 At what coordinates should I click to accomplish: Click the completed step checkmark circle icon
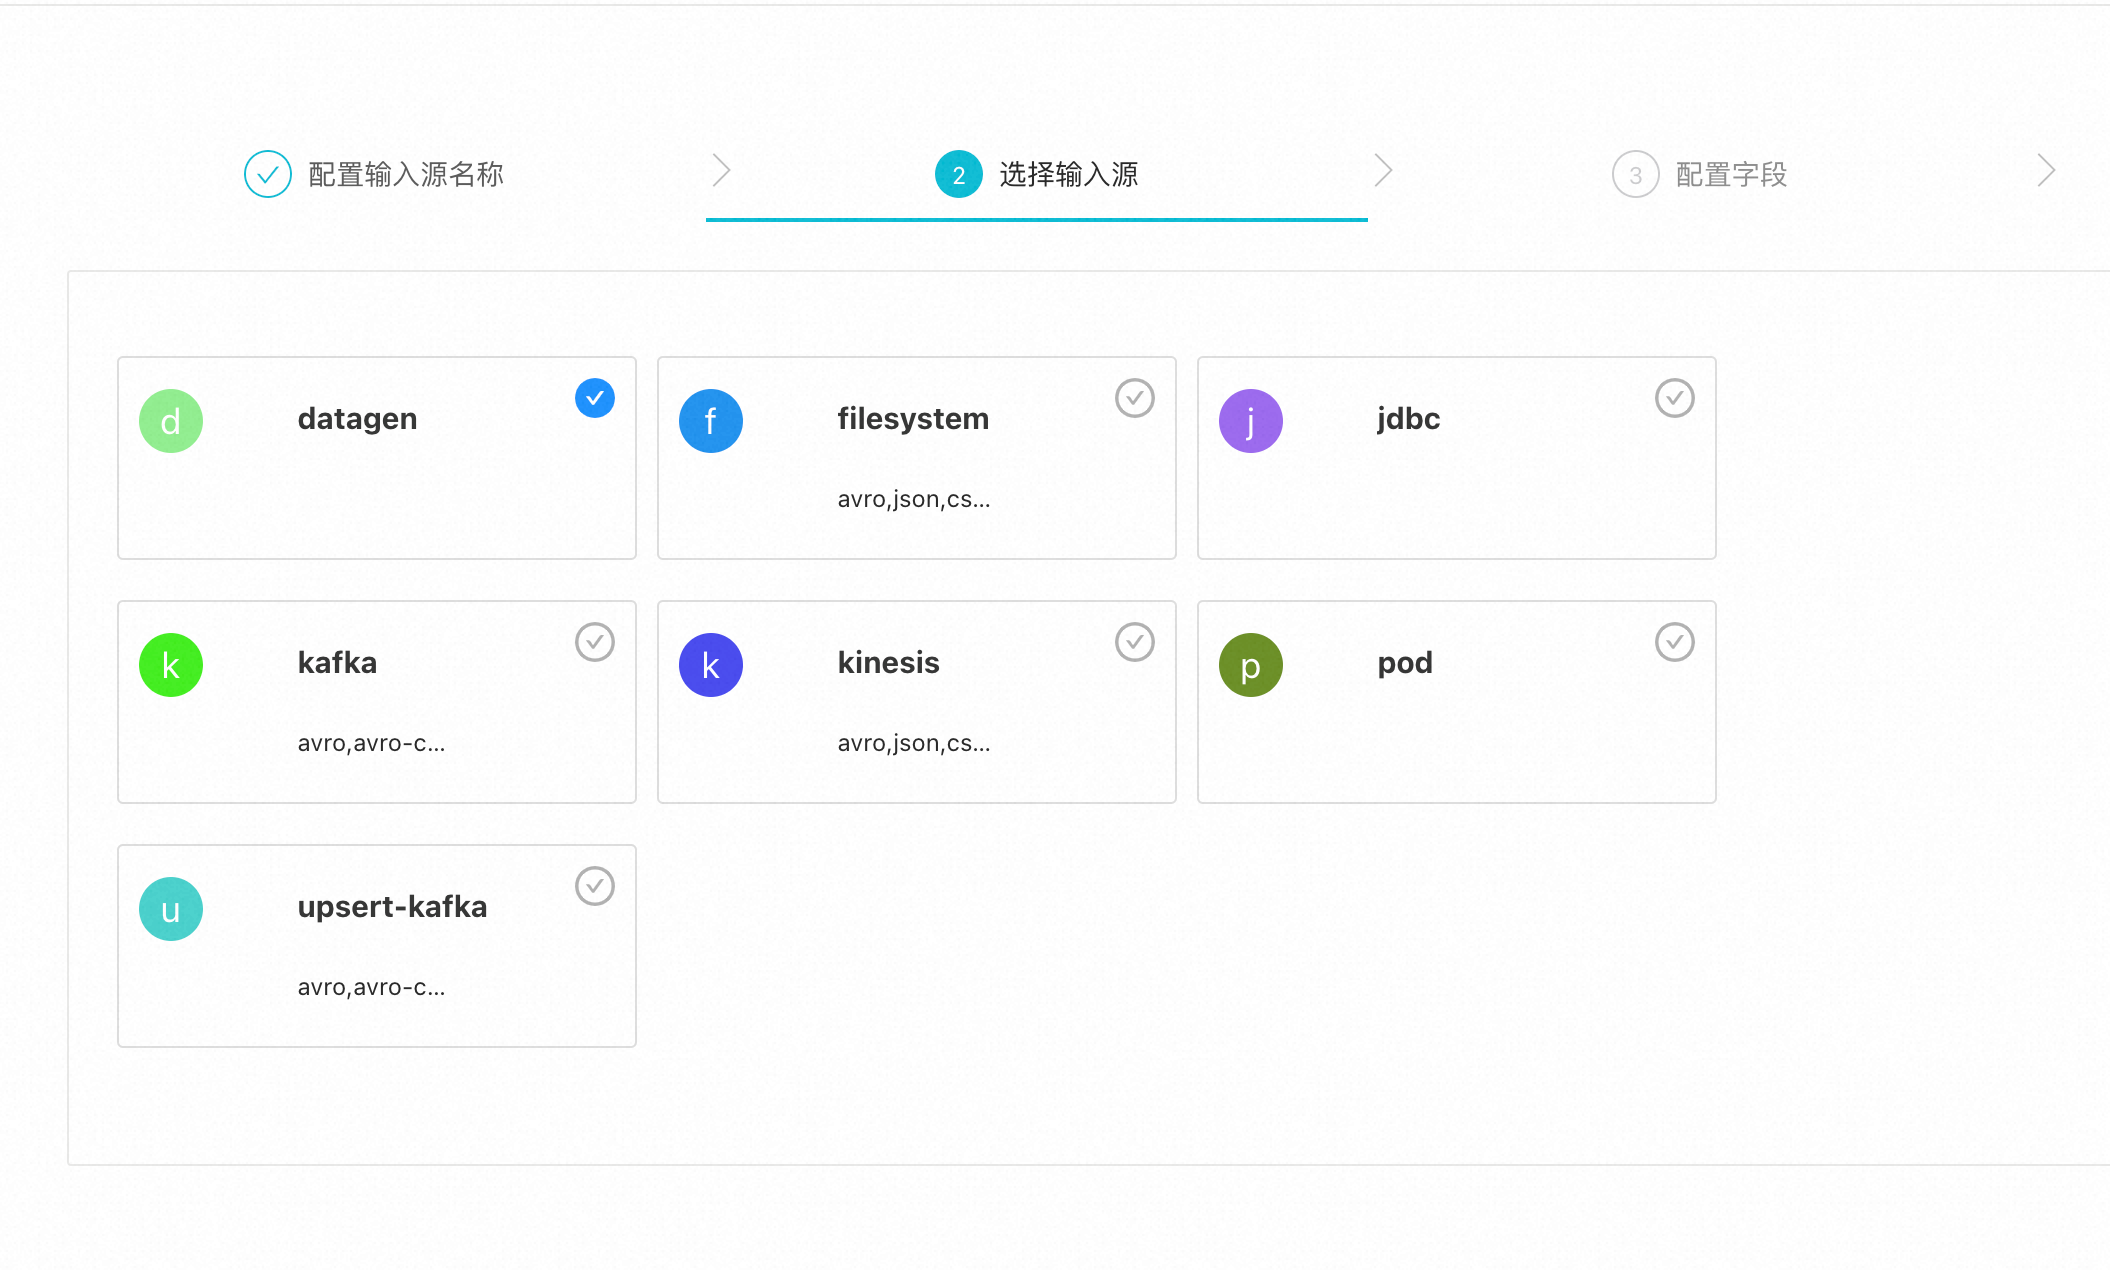click(x=268, y=174)
